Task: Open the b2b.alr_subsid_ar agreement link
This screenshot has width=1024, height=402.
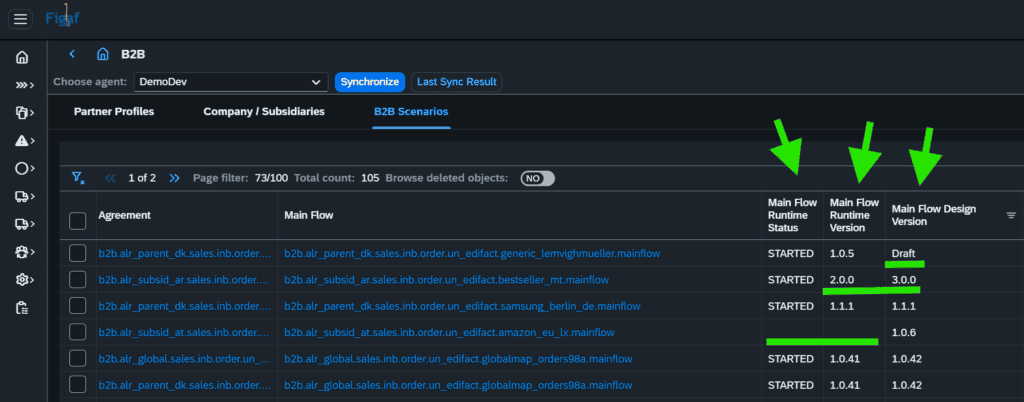Action: point(184,279)
